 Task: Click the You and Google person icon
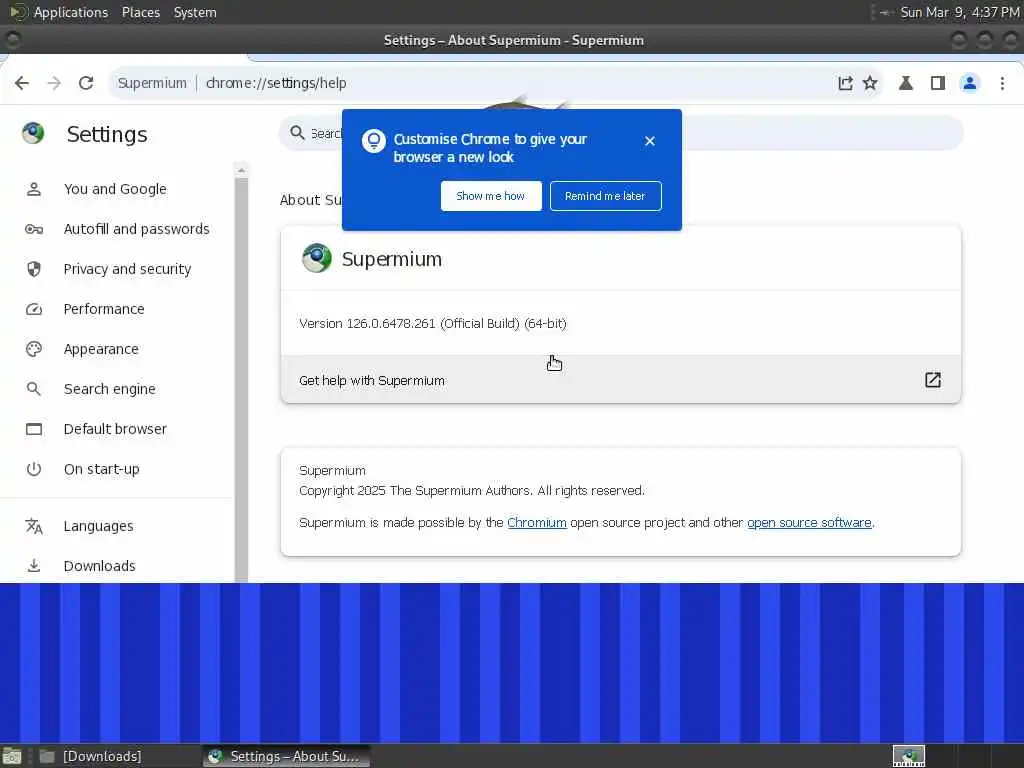(x=34, y=189)
